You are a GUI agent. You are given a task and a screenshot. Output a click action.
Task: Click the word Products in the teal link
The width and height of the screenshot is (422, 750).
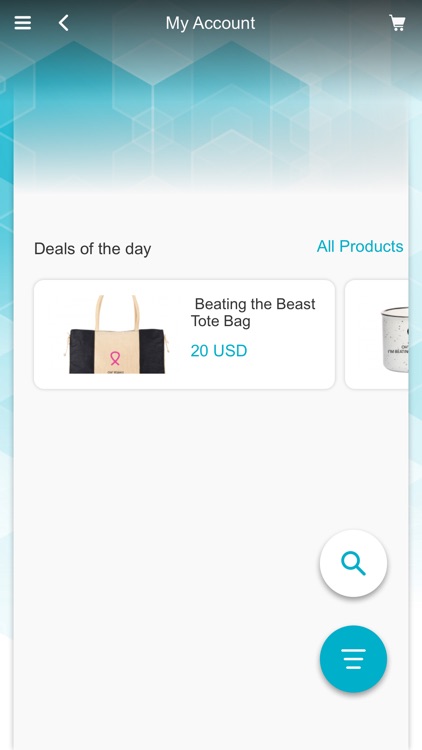[371, 246]
